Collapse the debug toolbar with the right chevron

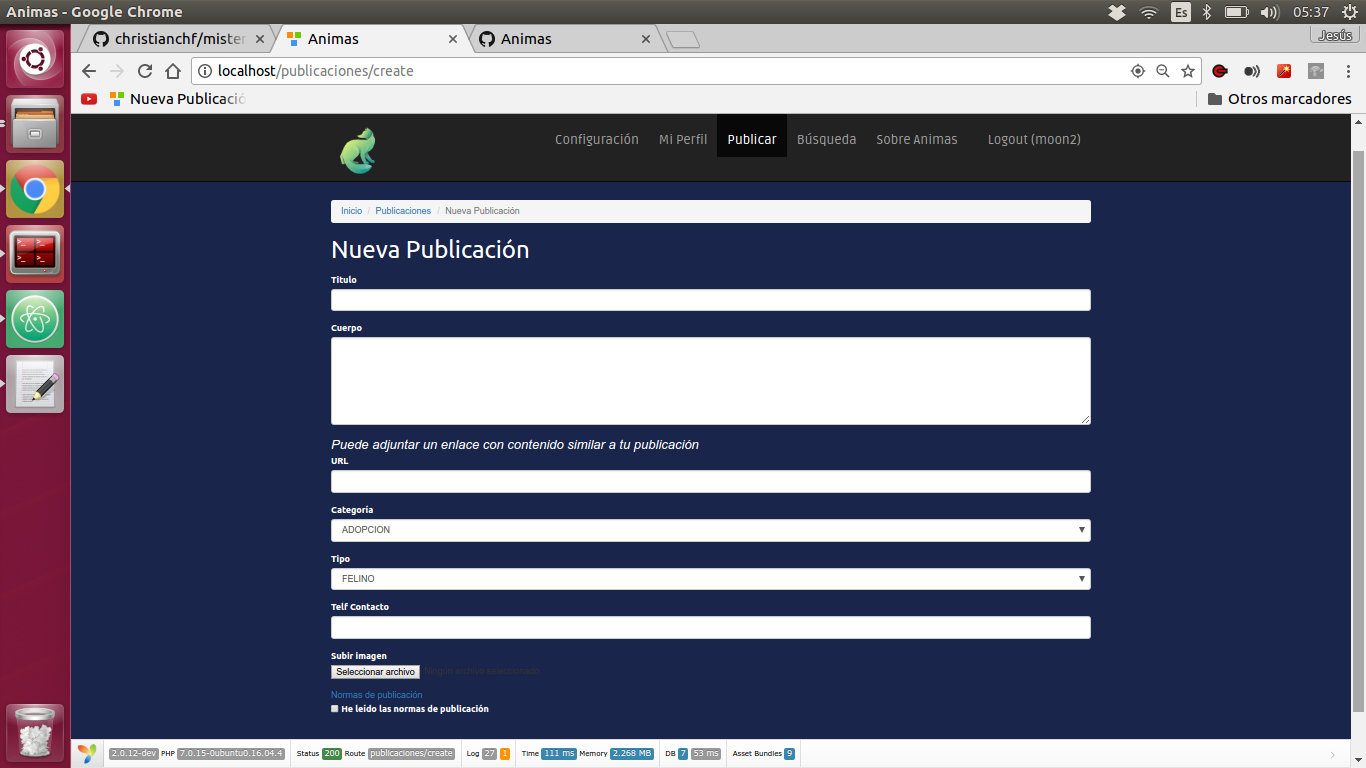pos(1332,754)
